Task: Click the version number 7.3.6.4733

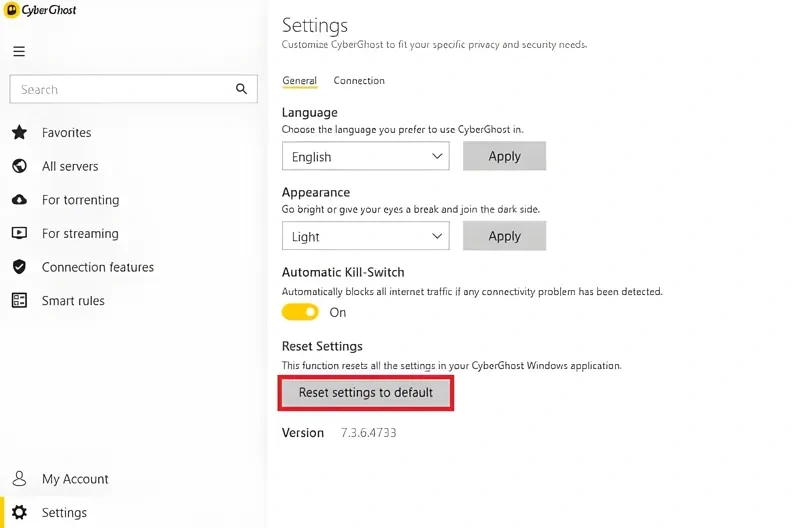Action: point(368,433)
